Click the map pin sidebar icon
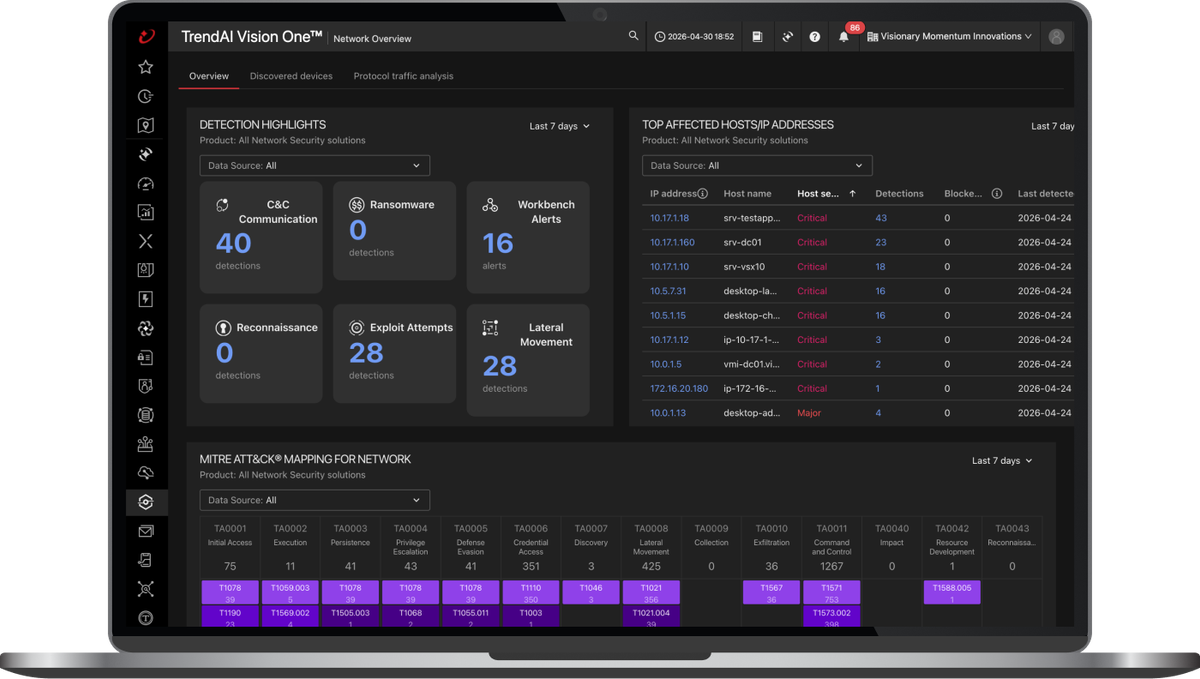This screenshot has width=1200, height=679. (146, 125)
